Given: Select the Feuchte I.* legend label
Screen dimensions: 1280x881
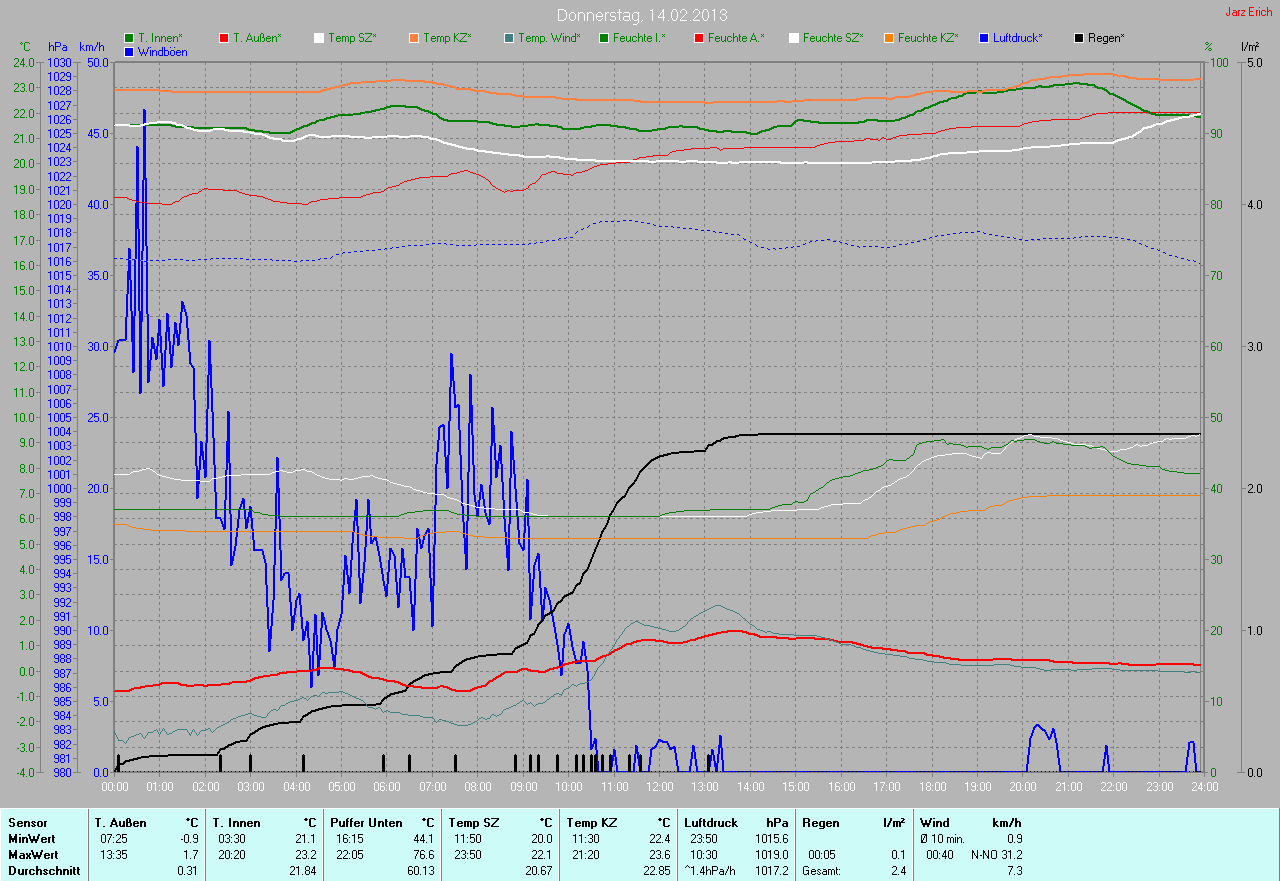Looking at the screenshot, I should click(x=639, y=38).
